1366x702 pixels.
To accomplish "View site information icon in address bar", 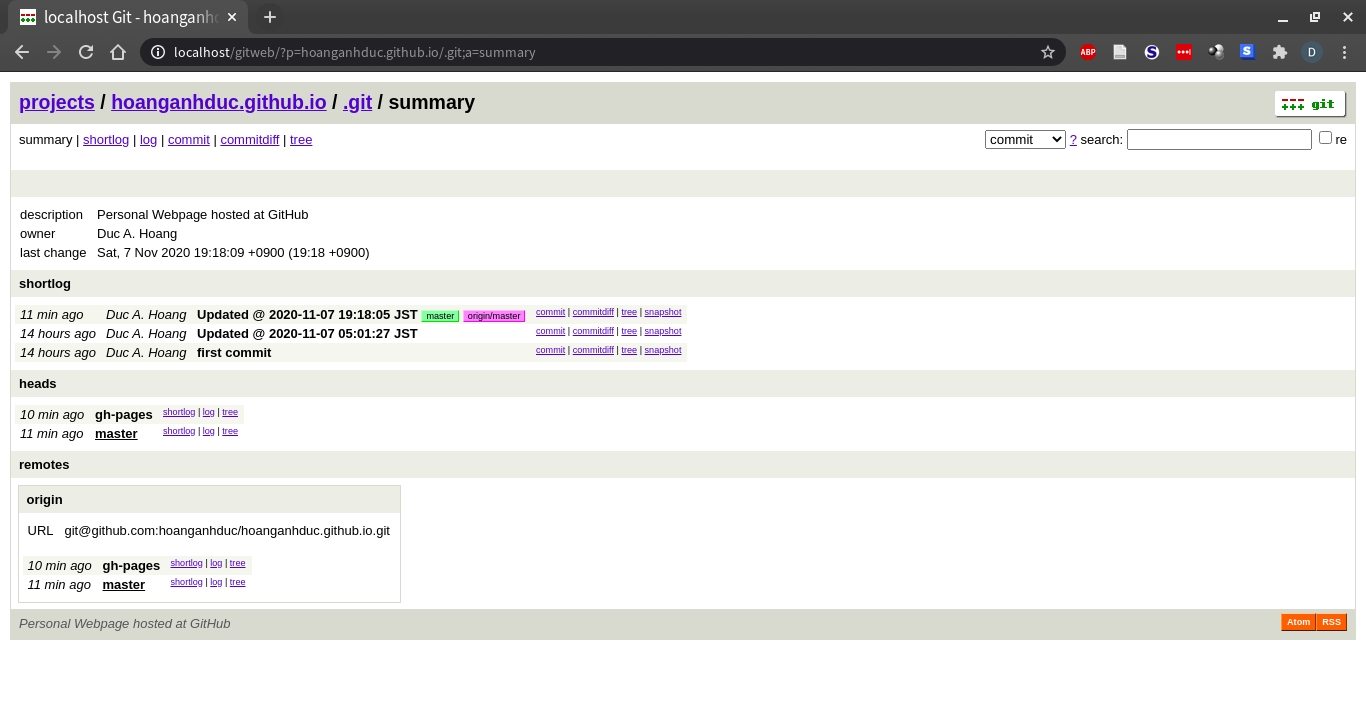I will tap(158, 52).
